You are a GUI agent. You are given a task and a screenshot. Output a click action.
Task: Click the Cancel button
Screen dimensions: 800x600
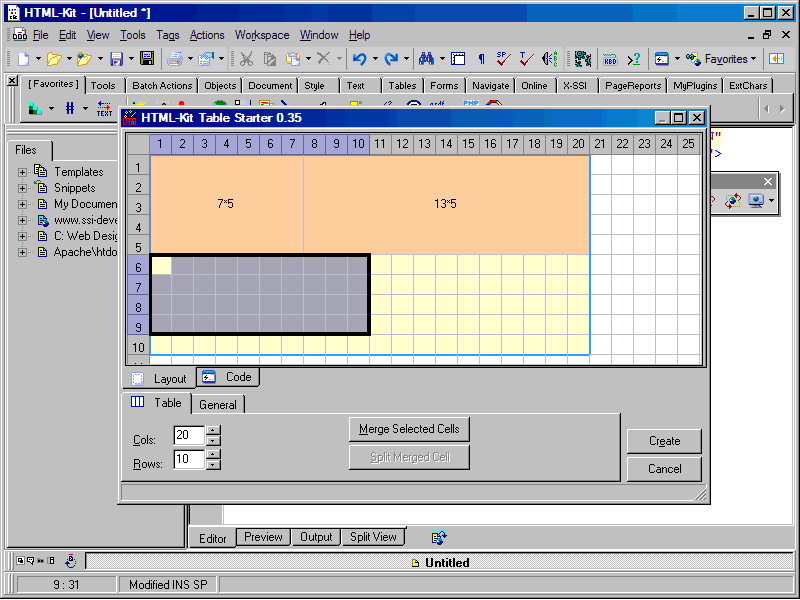[x=664, y=469]
